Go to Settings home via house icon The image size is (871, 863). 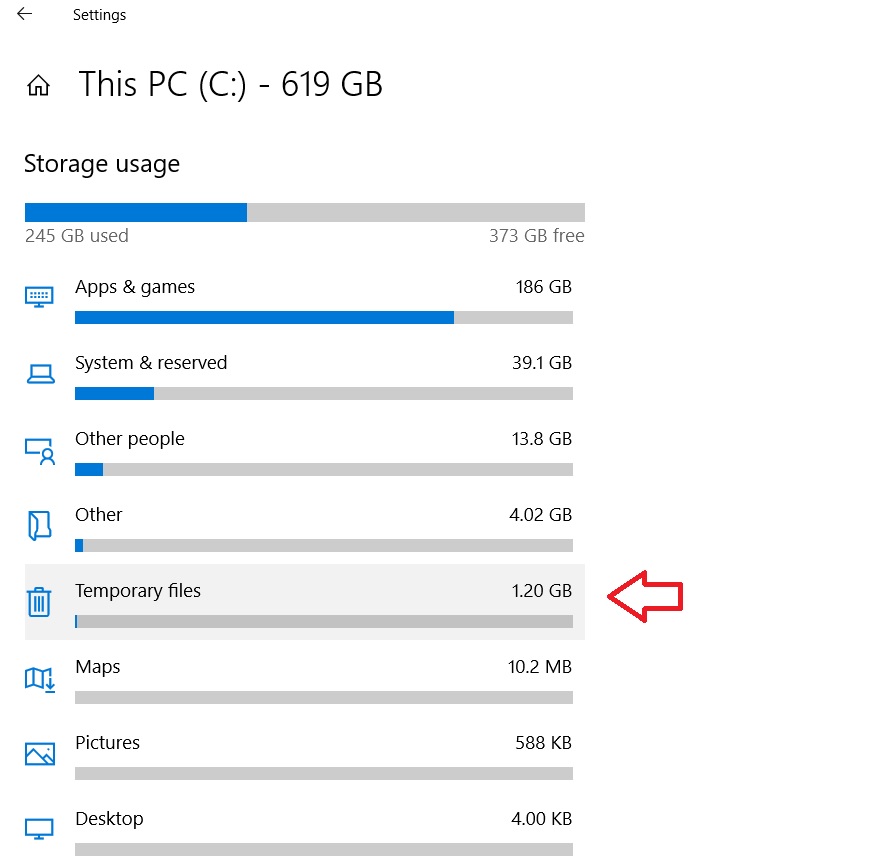(x=38, y=86)
